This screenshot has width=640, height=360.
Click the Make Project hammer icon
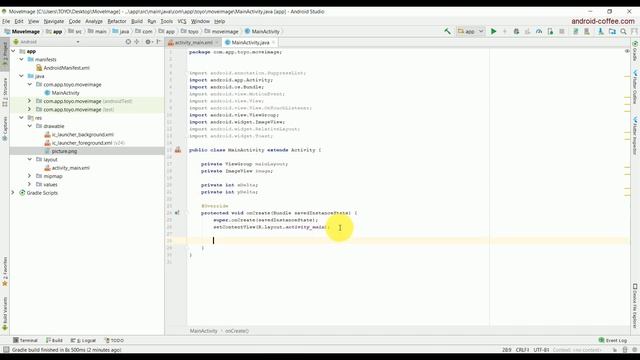[x=447, y=31]
